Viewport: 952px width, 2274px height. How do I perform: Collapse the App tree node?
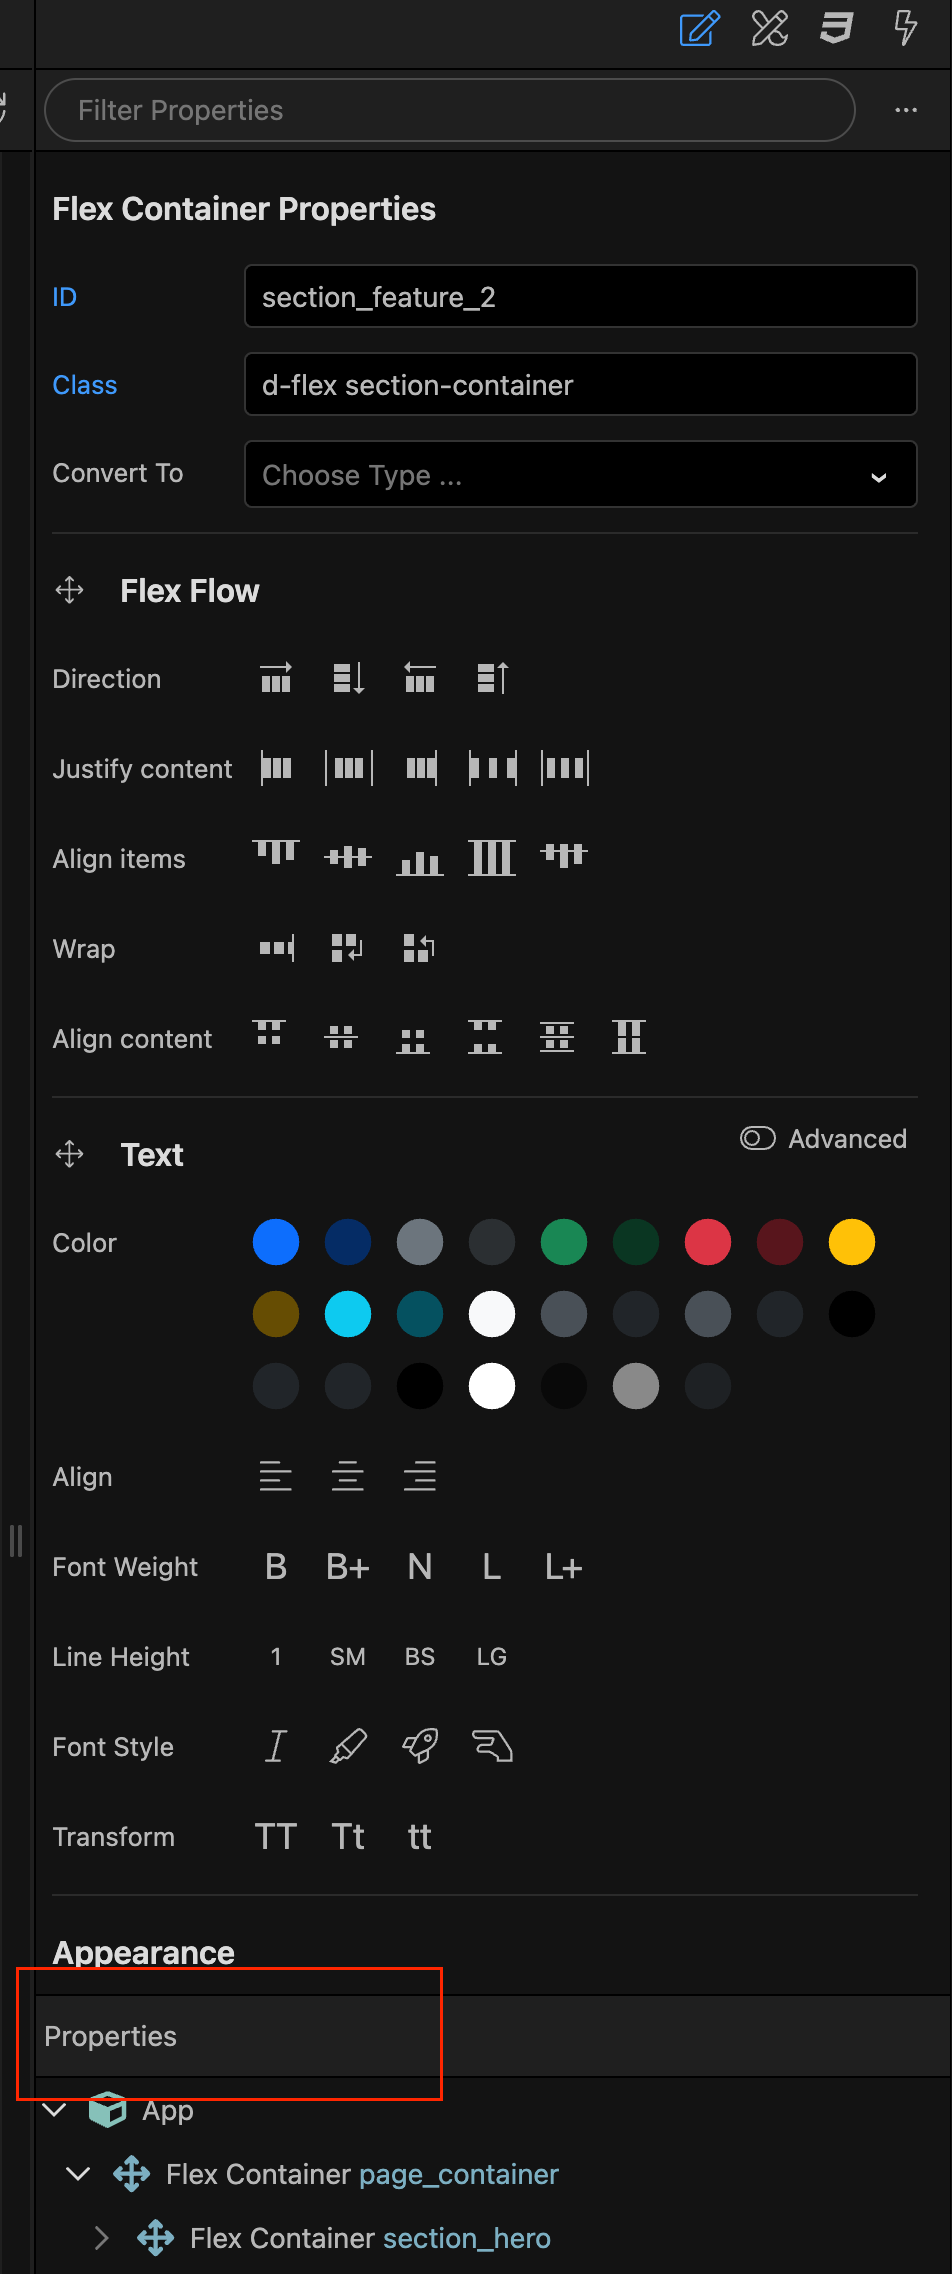pos(55,2110)
